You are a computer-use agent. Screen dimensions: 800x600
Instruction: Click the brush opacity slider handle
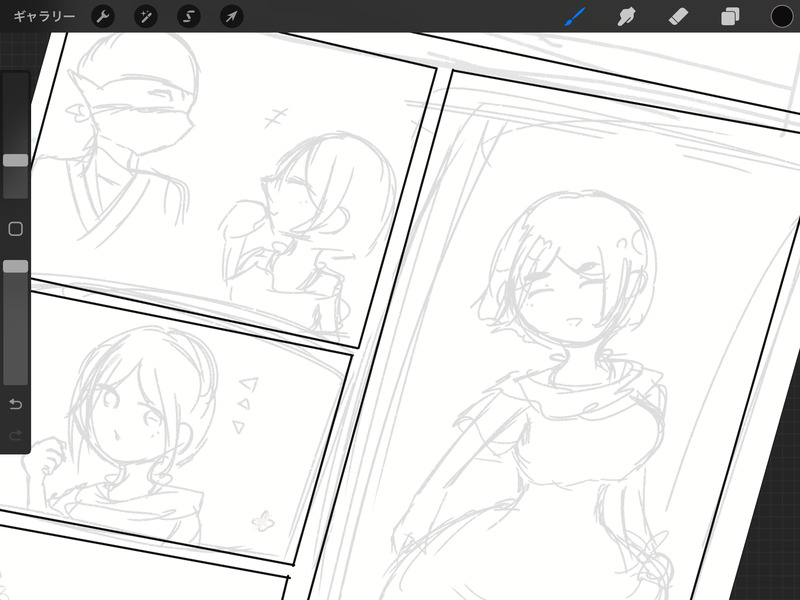coord(16,266)
